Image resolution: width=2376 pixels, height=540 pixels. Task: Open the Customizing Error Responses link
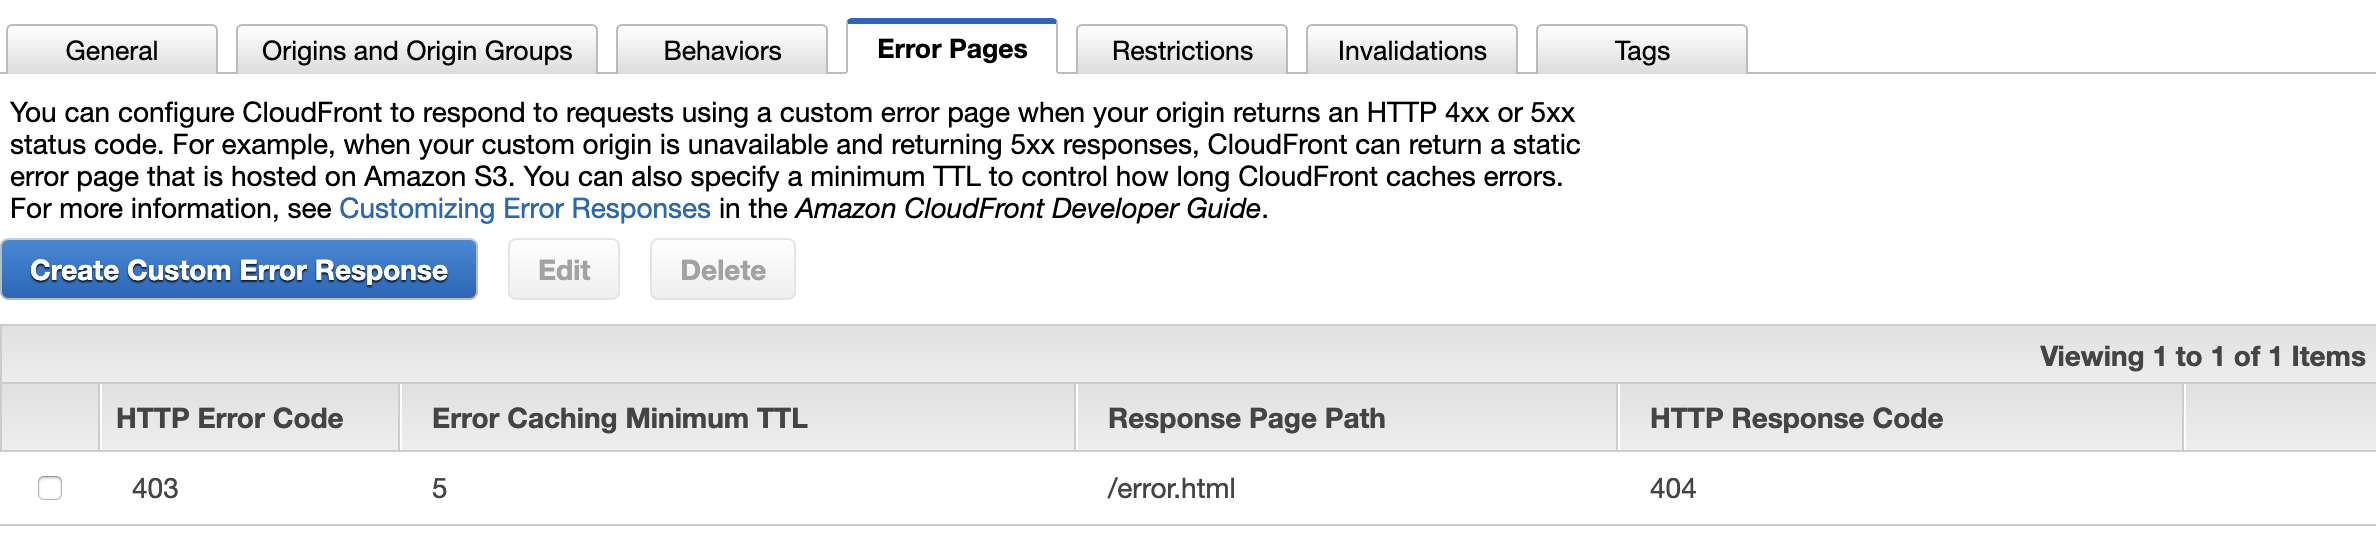point(525,208)
